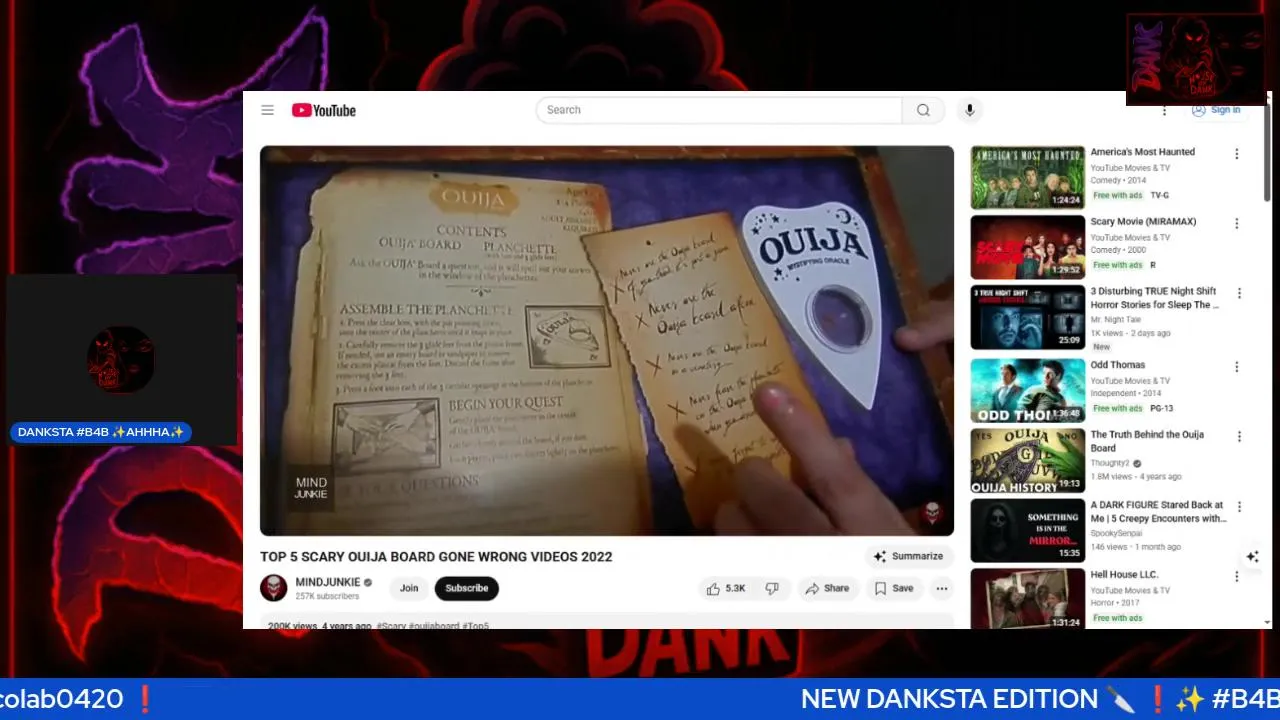Image resolution: width=1280 pixels, height=720 pixels.
Task: Open options menu for Hell House LLC.
Action: (x=1237, y=577)
